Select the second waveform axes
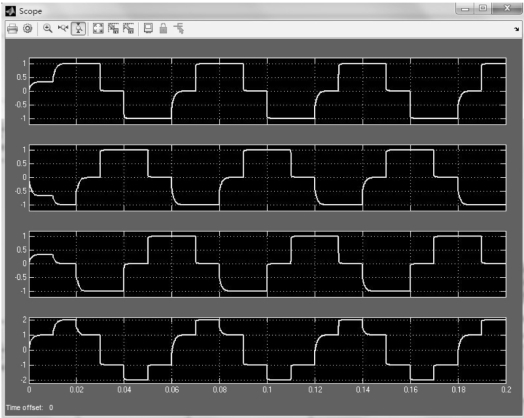The width and height of the screenshot is (524, 418). coord(268,178)
